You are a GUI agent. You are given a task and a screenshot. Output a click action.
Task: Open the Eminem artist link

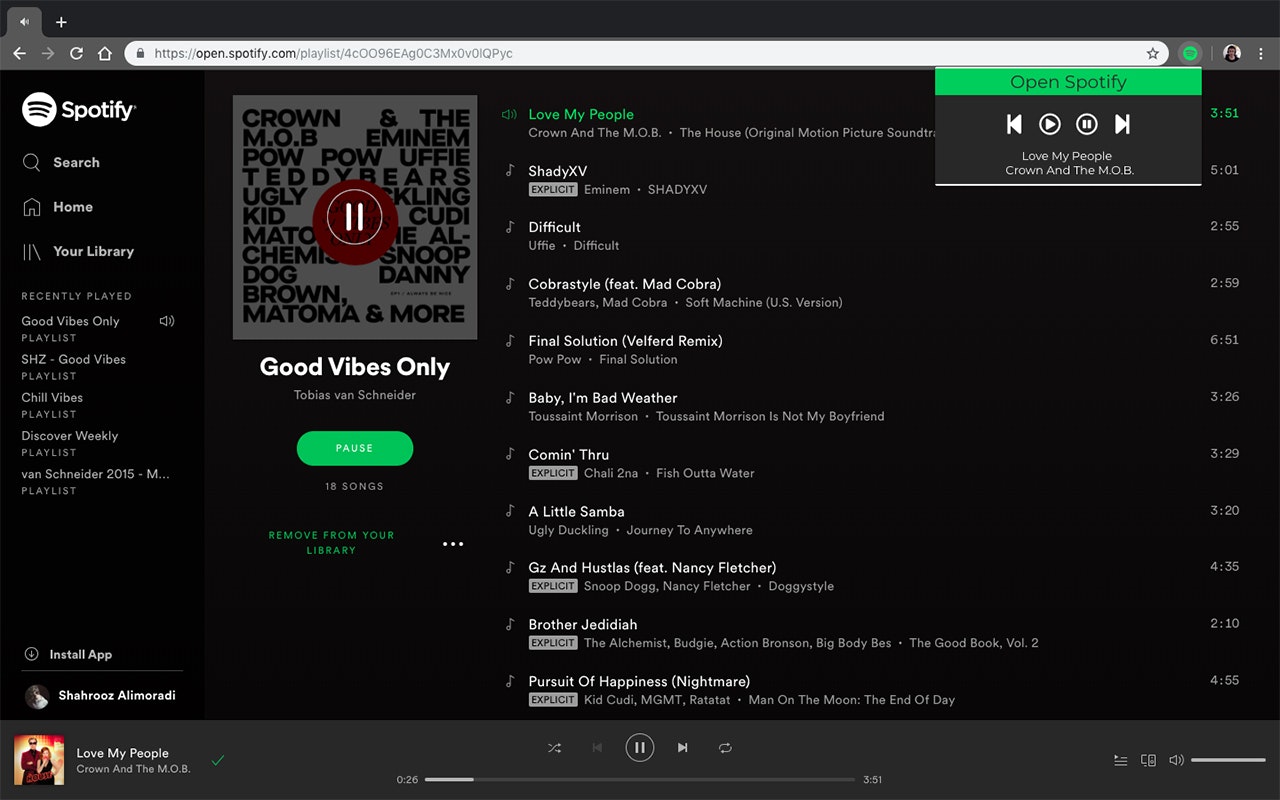607,189
